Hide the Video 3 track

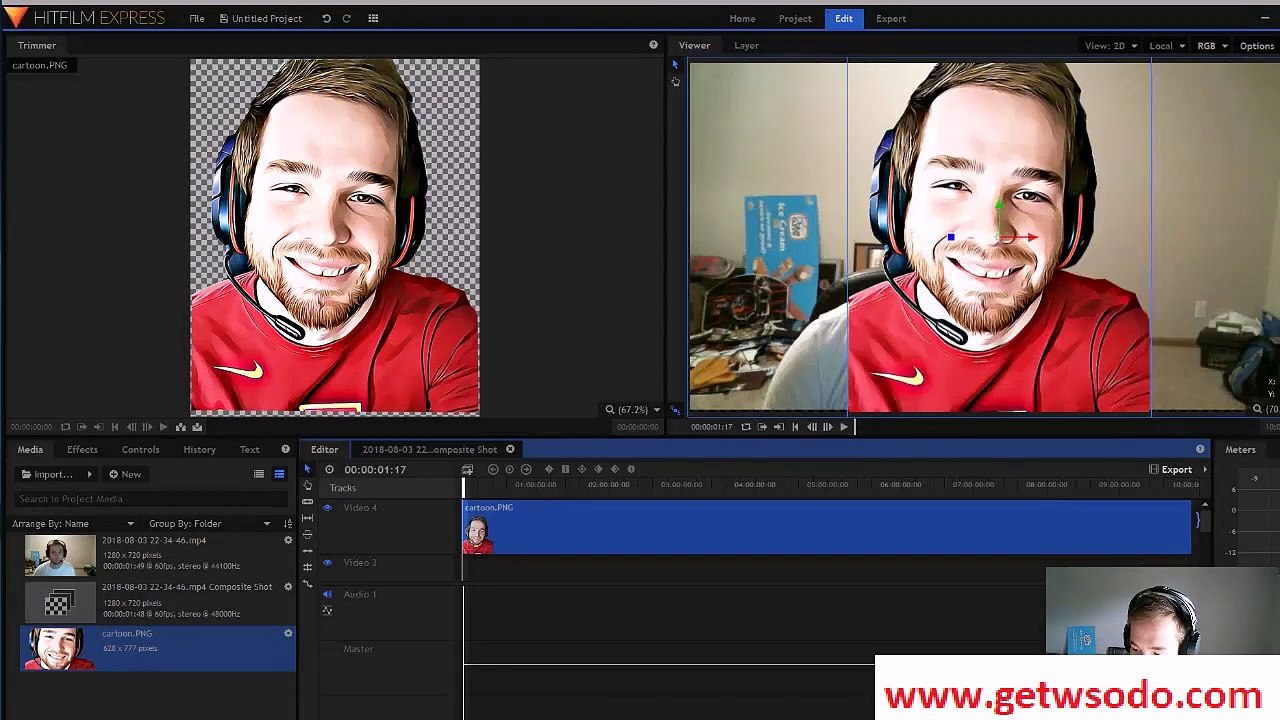[326, 562]
